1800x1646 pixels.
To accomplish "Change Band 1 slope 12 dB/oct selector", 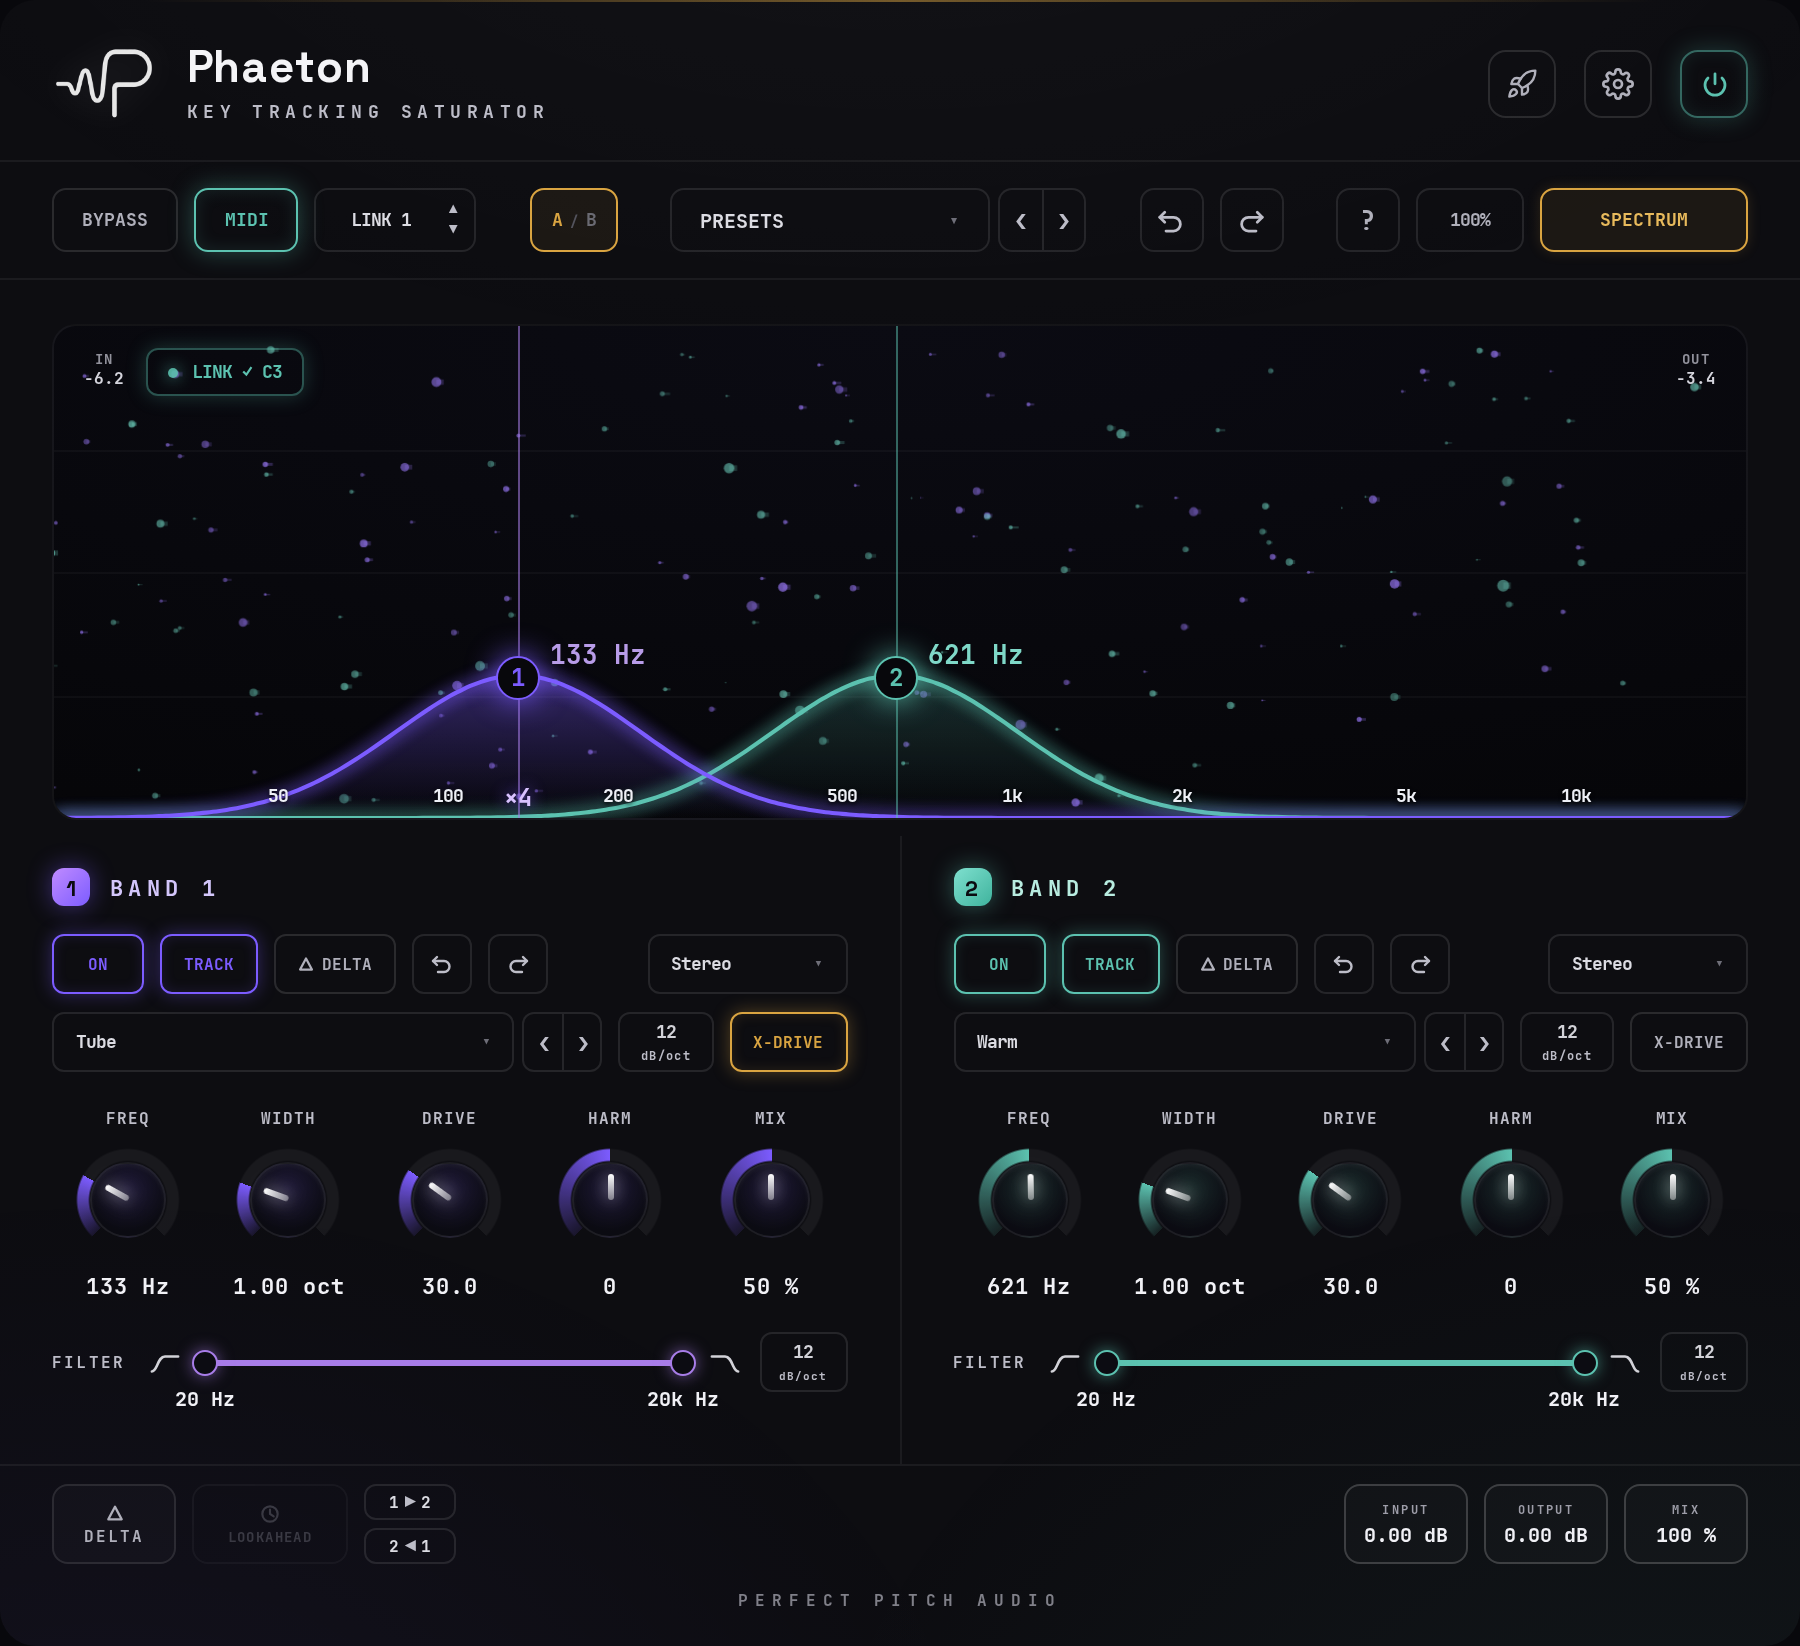I will [x=666, y=1042].
